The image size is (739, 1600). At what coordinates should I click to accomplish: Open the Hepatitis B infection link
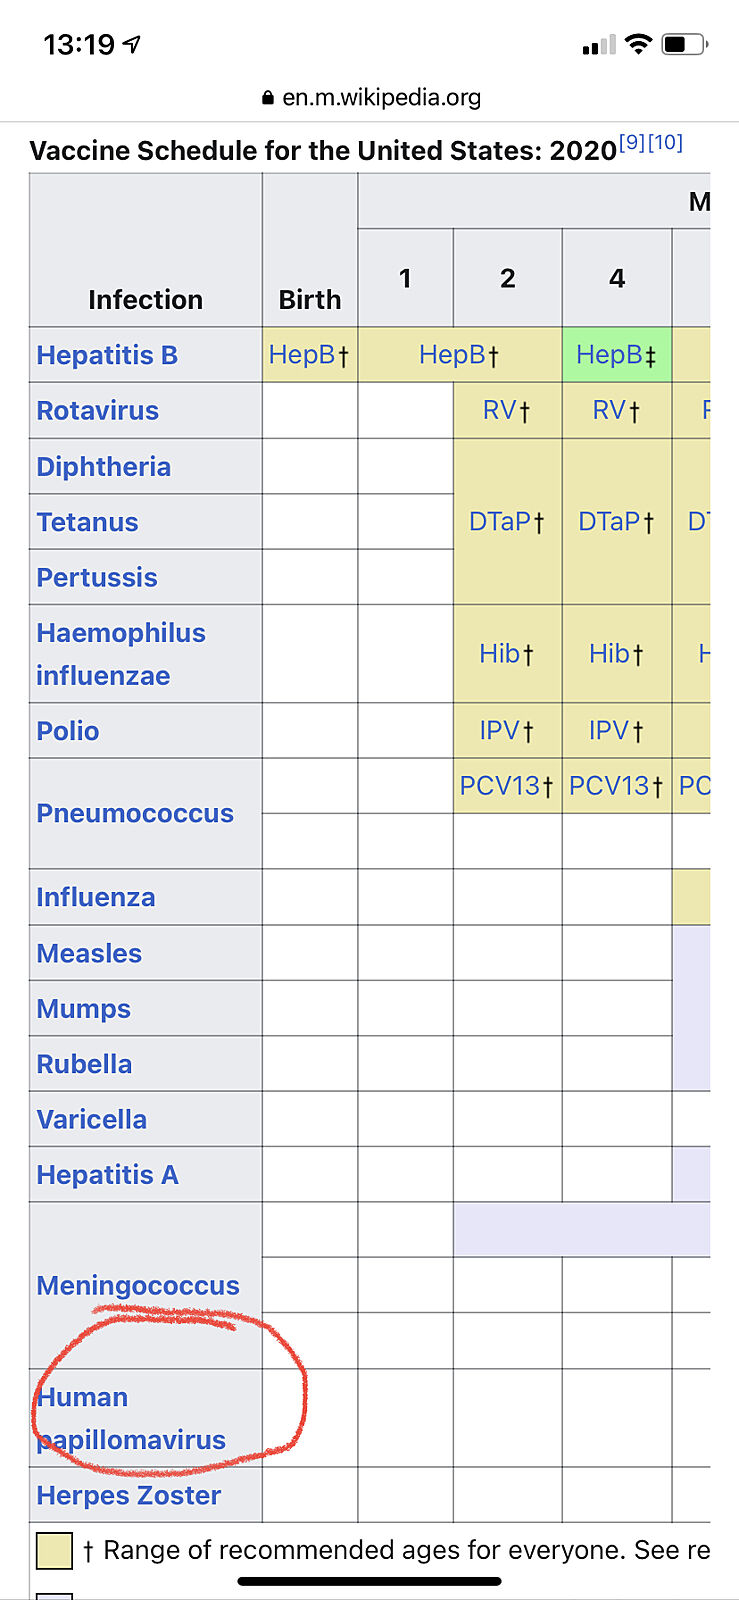click(x=107, y=355)
